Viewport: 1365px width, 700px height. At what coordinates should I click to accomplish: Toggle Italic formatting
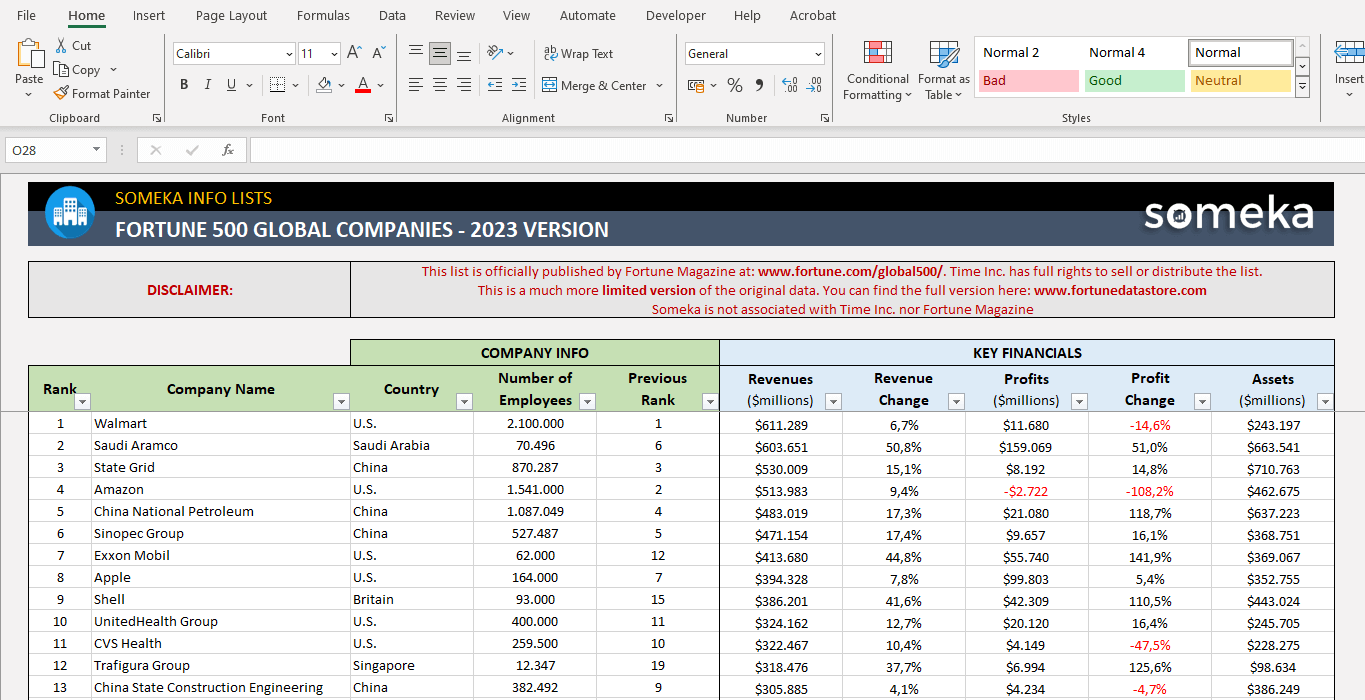pos(208,86)
